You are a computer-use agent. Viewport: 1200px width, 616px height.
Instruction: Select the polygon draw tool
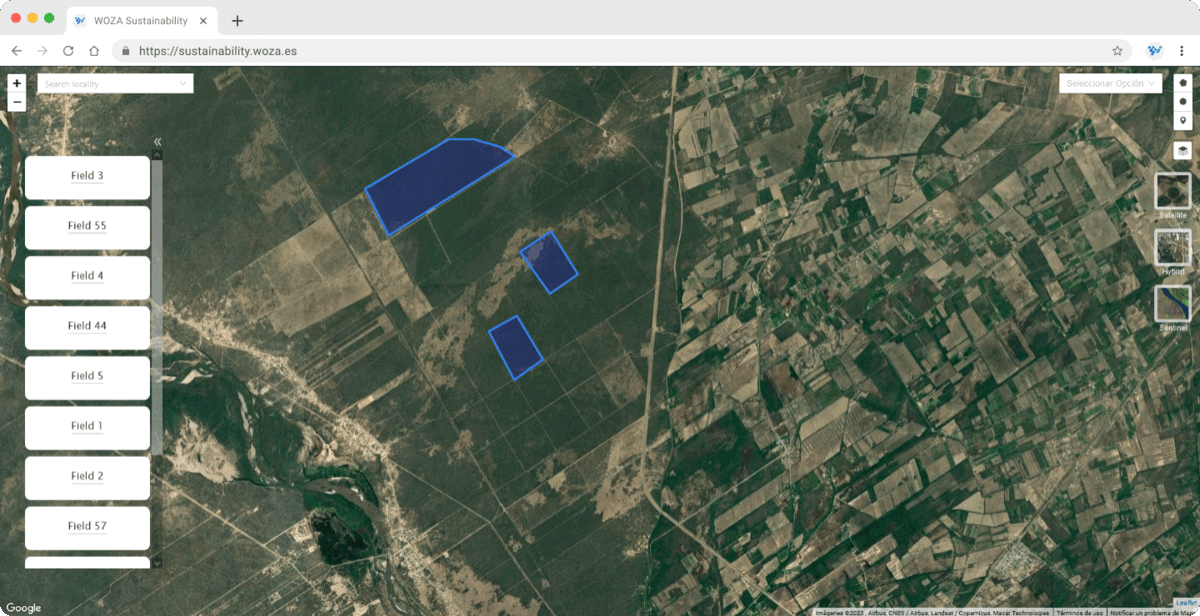[1183, 83]
